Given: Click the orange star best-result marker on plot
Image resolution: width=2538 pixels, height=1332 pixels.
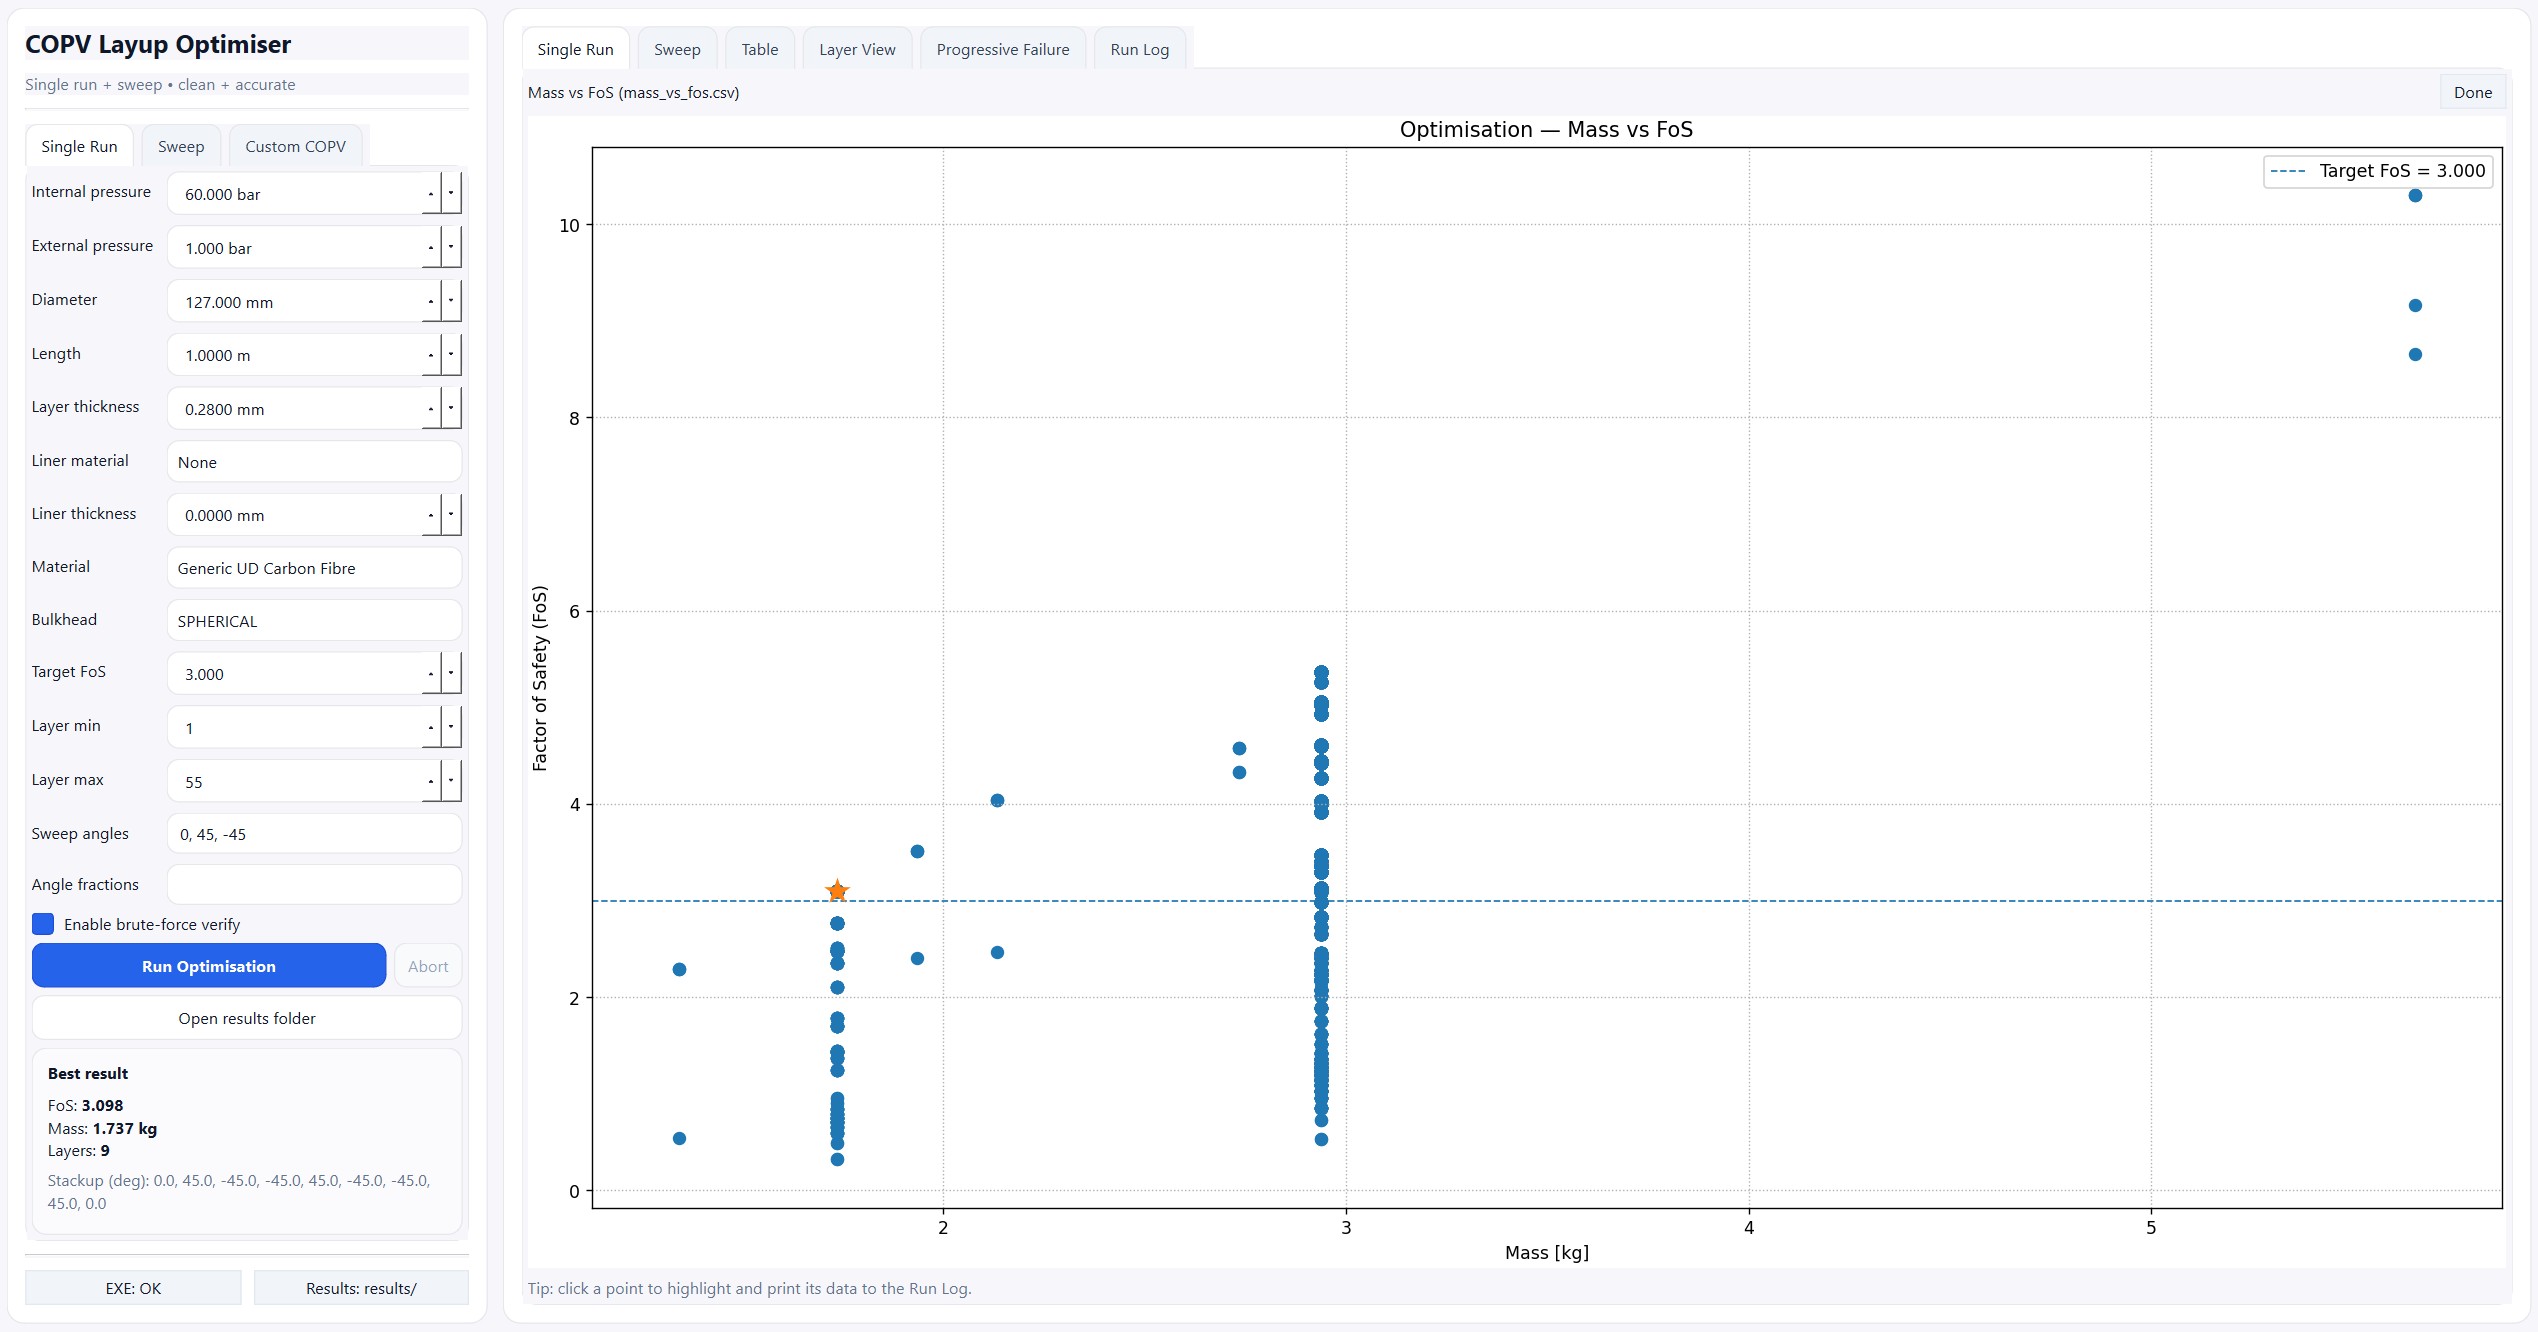Looking at the screenshot, I should (x=837, y=890).
